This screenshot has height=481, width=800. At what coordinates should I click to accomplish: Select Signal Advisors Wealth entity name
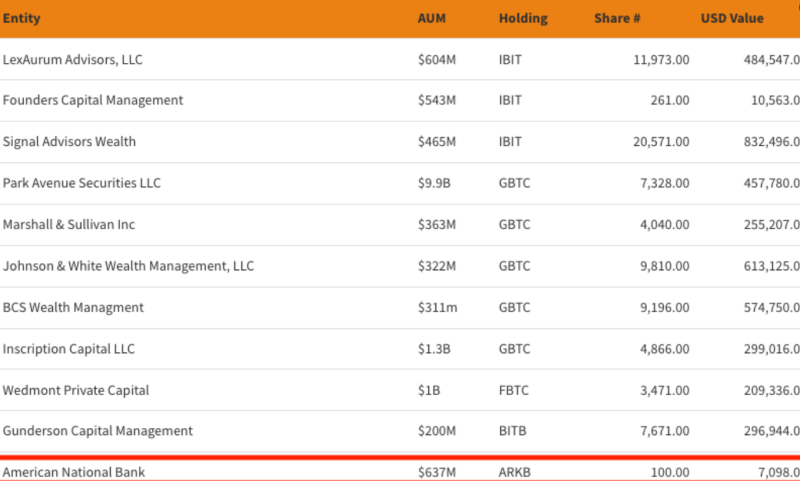point(69,141)
